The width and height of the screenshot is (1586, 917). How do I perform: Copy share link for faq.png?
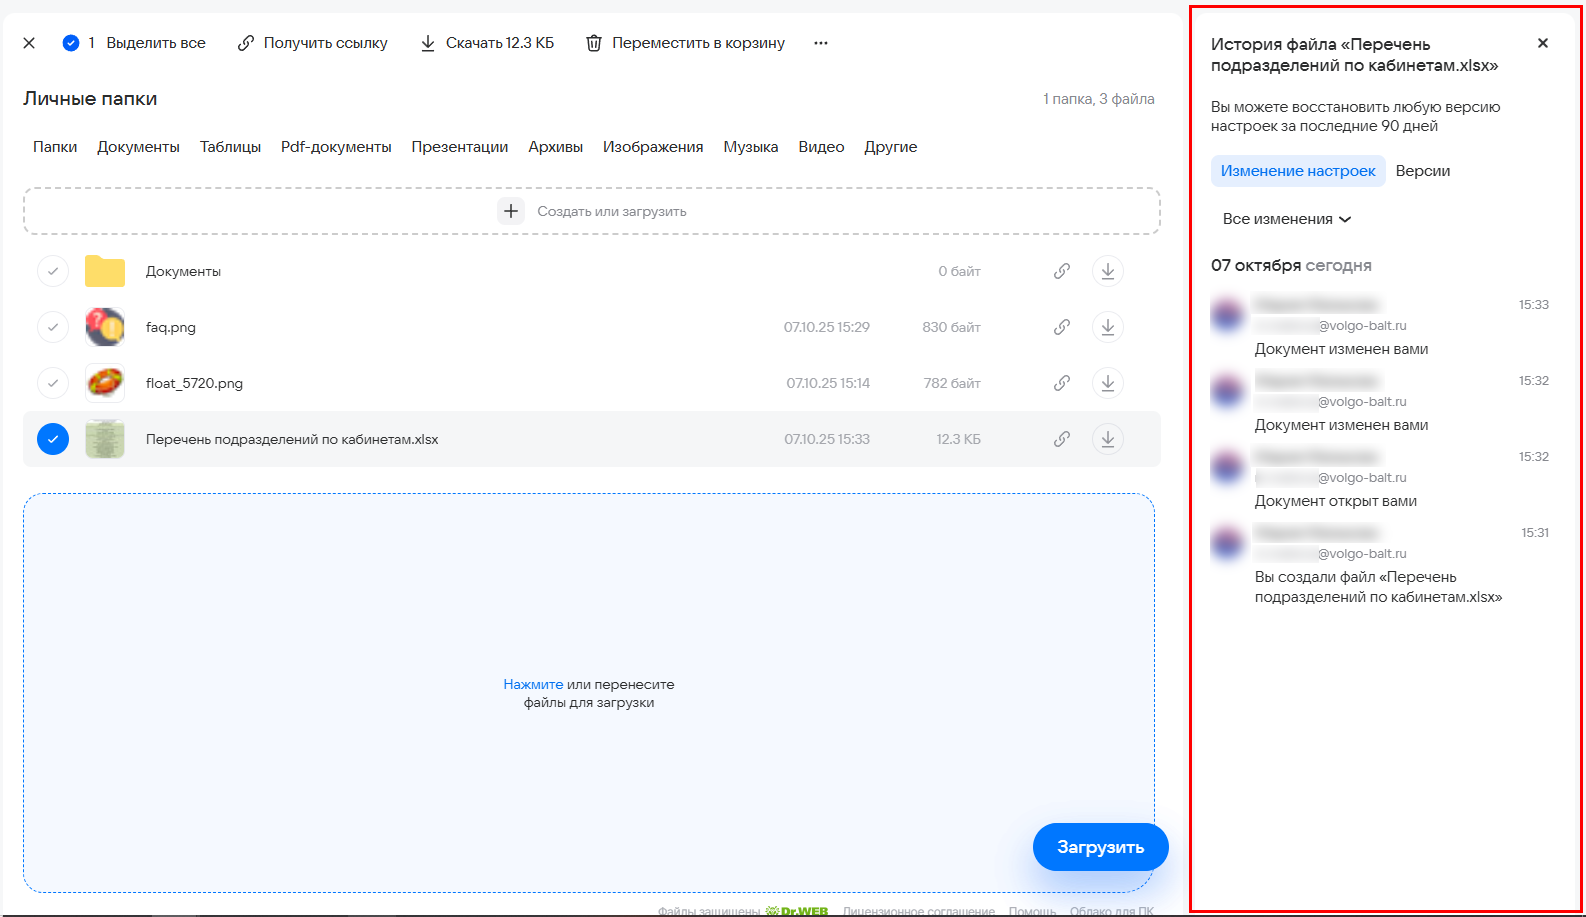tap(1062, 327)
